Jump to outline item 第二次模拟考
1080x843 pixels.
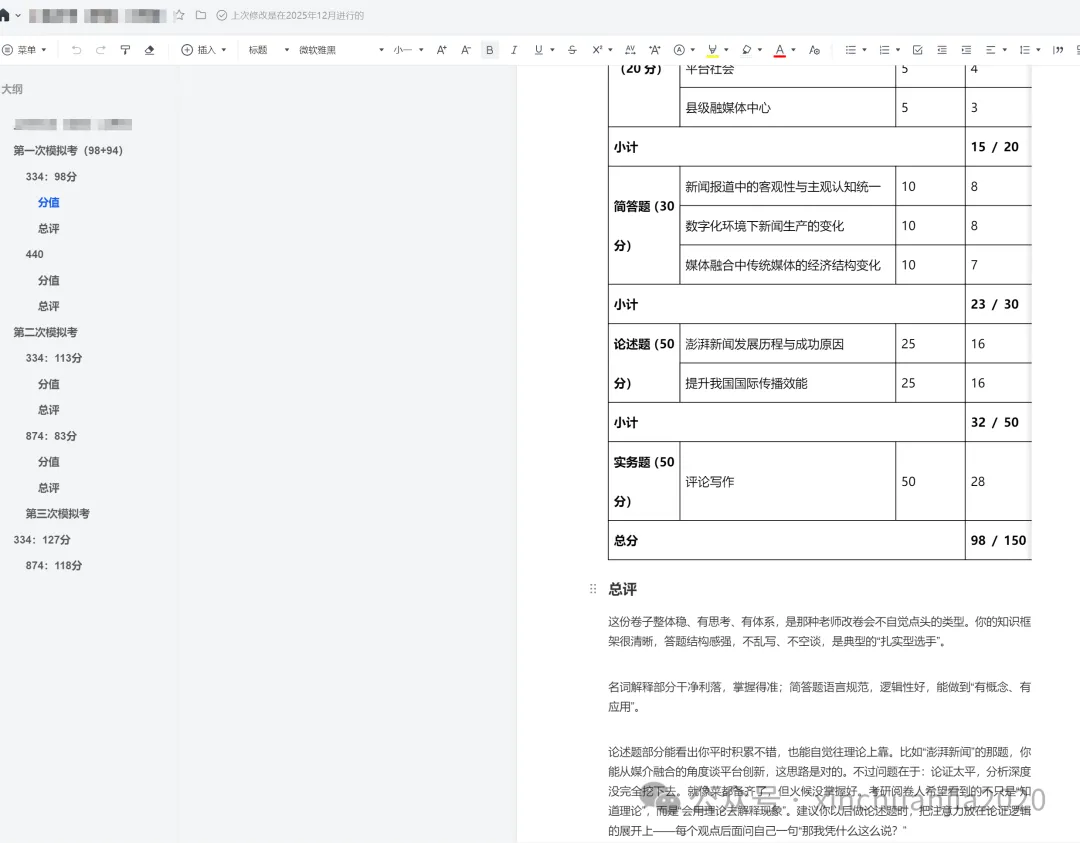click(x=45, y=332)
